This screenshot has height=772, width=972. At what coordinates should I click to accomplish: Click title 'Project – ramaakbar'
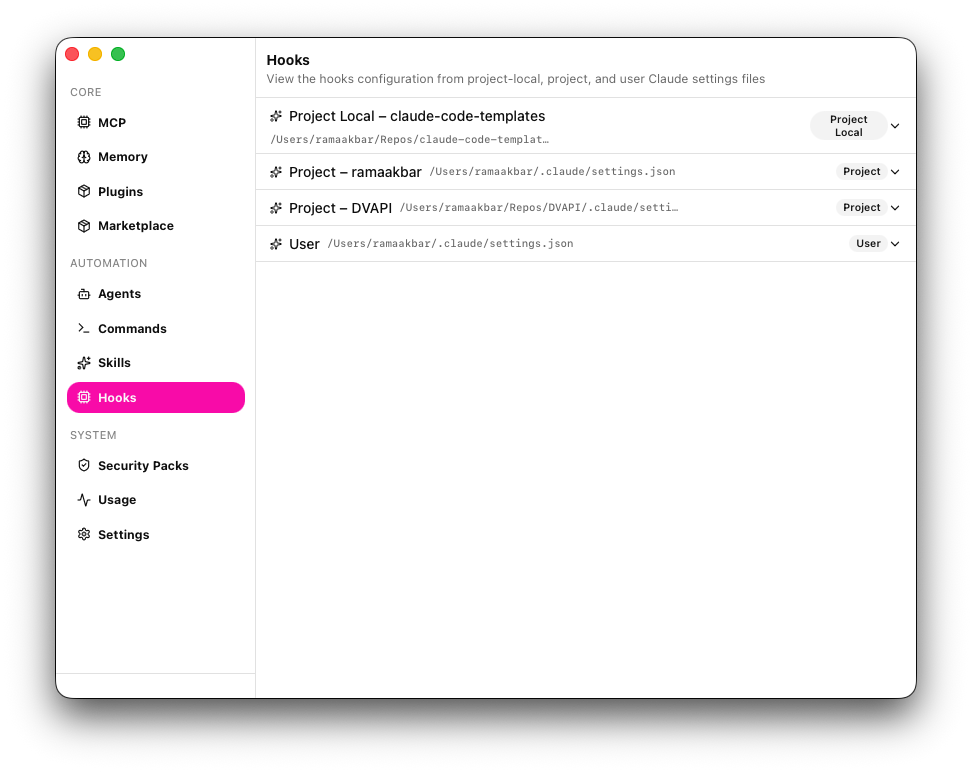coord(355,172)
